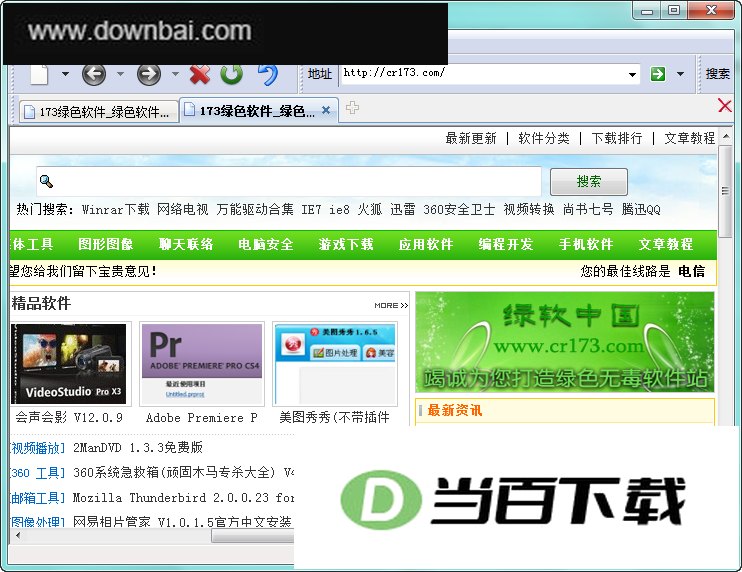
Task: Click the green 搜索 search button
Action: (x=589, y=181)
